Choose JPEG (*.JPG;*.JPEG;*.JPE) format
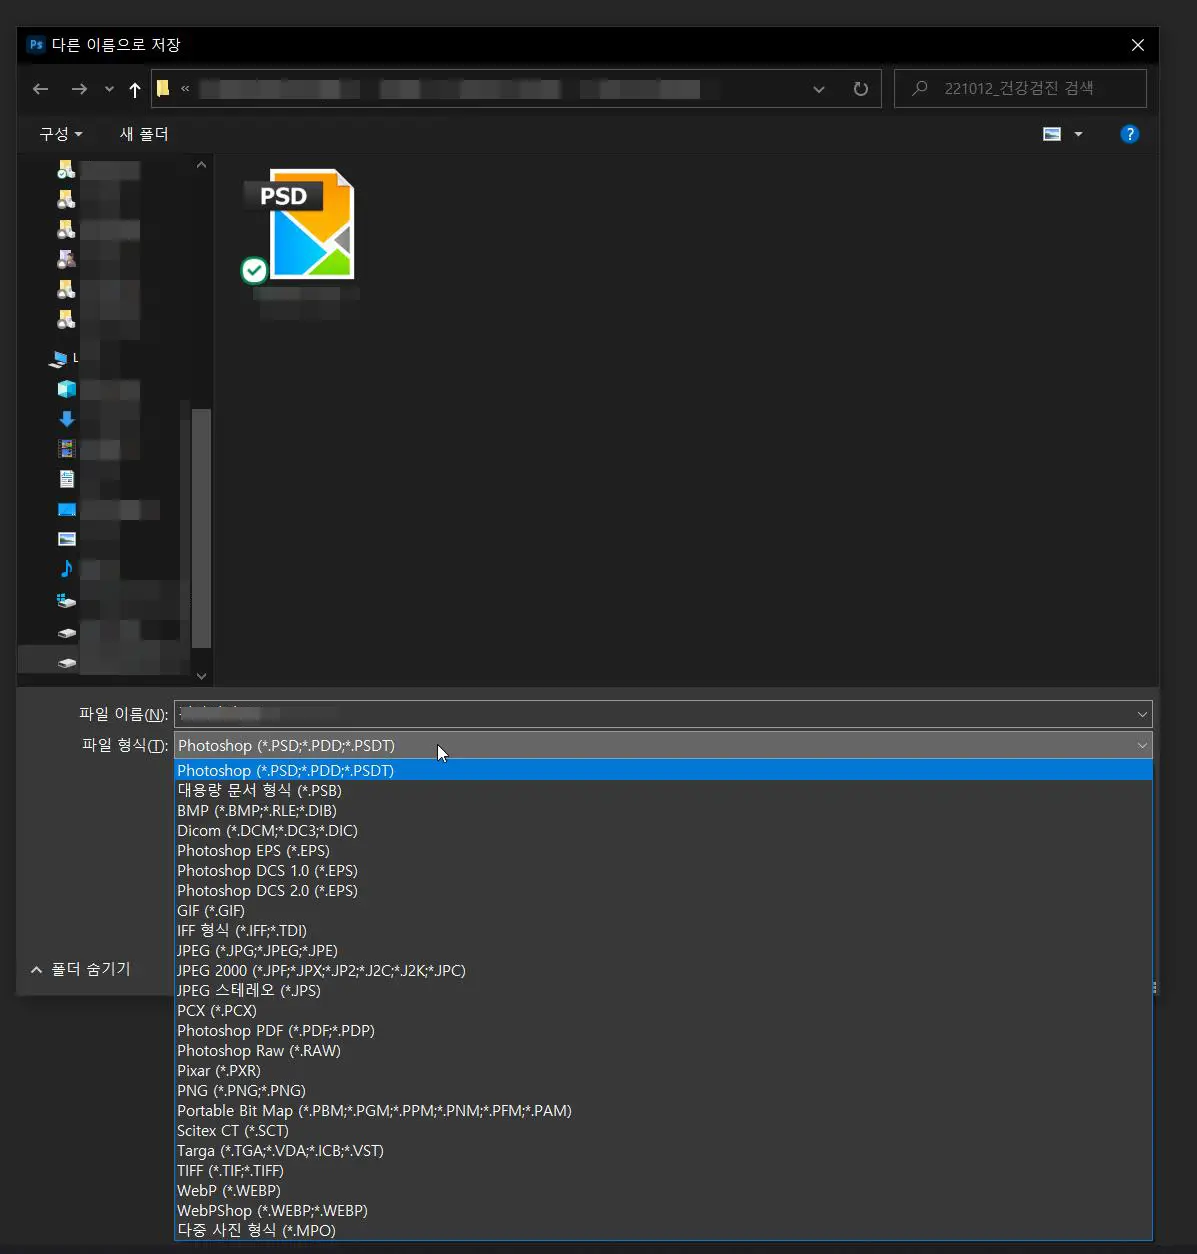Viewport: 1197px width, 1254px height. tap(663, 950)
